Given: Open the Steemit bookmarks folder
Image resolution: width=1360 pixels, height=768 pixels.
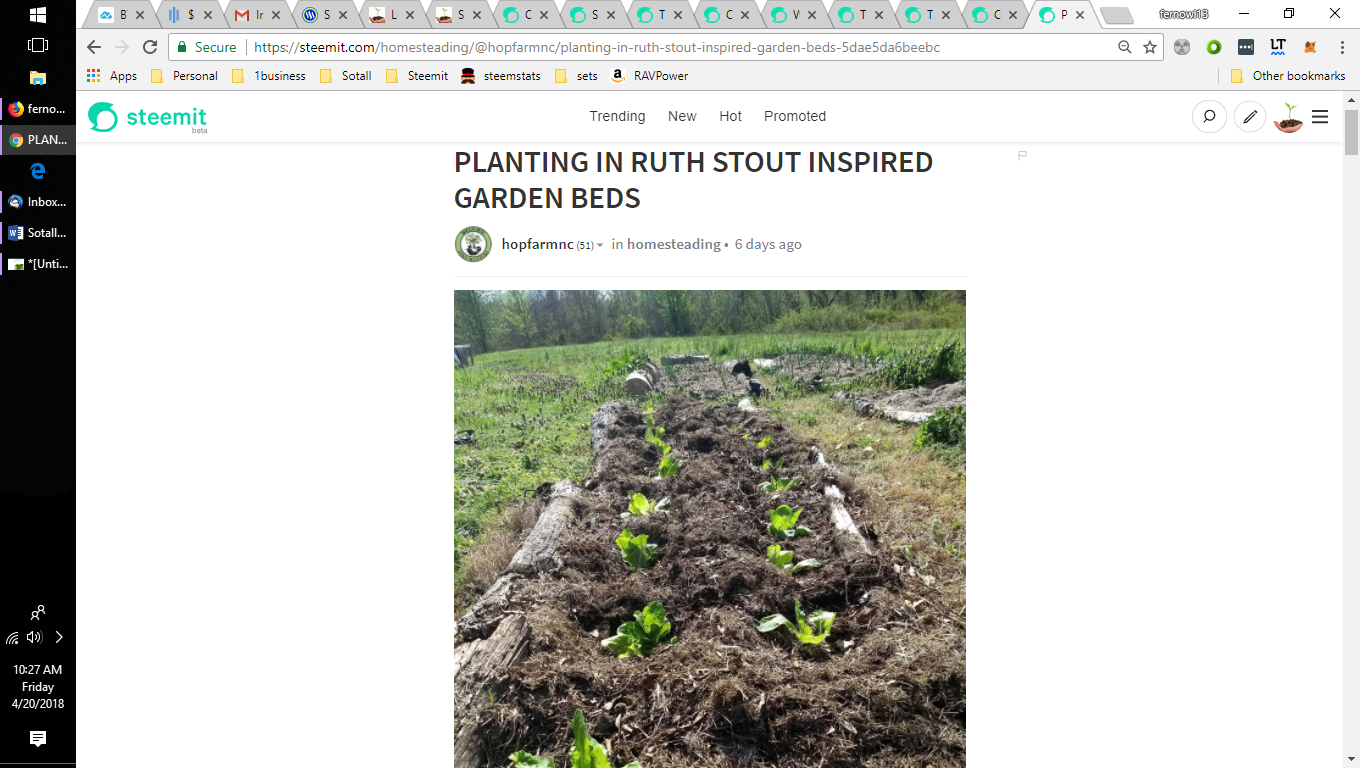Looking at the screenshot, I should coord(416,76).
